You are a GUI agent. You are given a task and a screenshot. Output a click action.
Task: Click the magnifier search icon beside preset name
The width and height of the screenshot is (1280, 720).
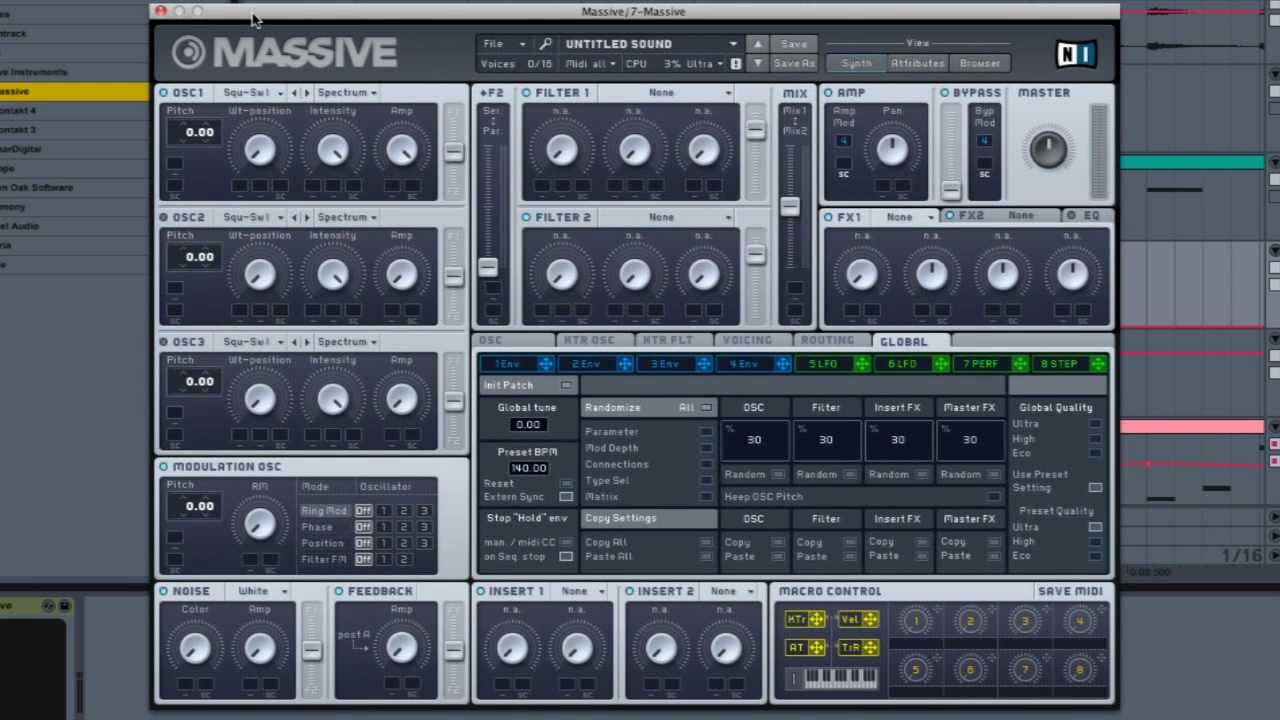click(545, 44)
